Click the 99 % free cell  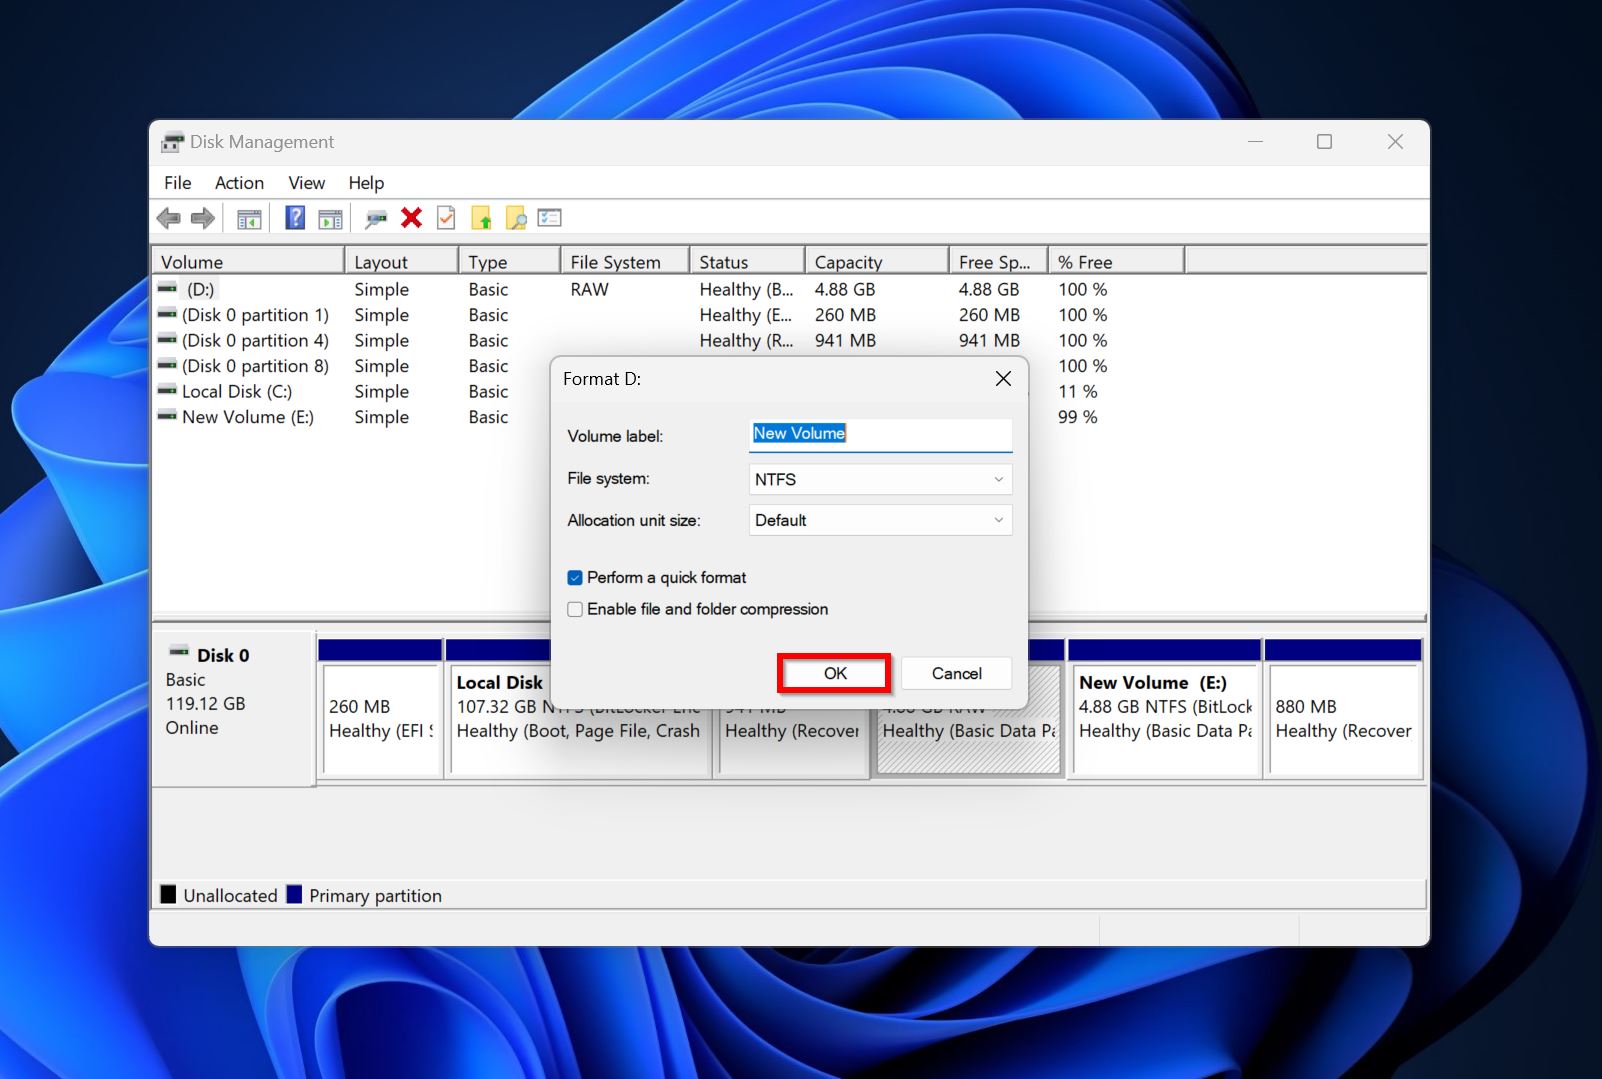[1078, 417]
